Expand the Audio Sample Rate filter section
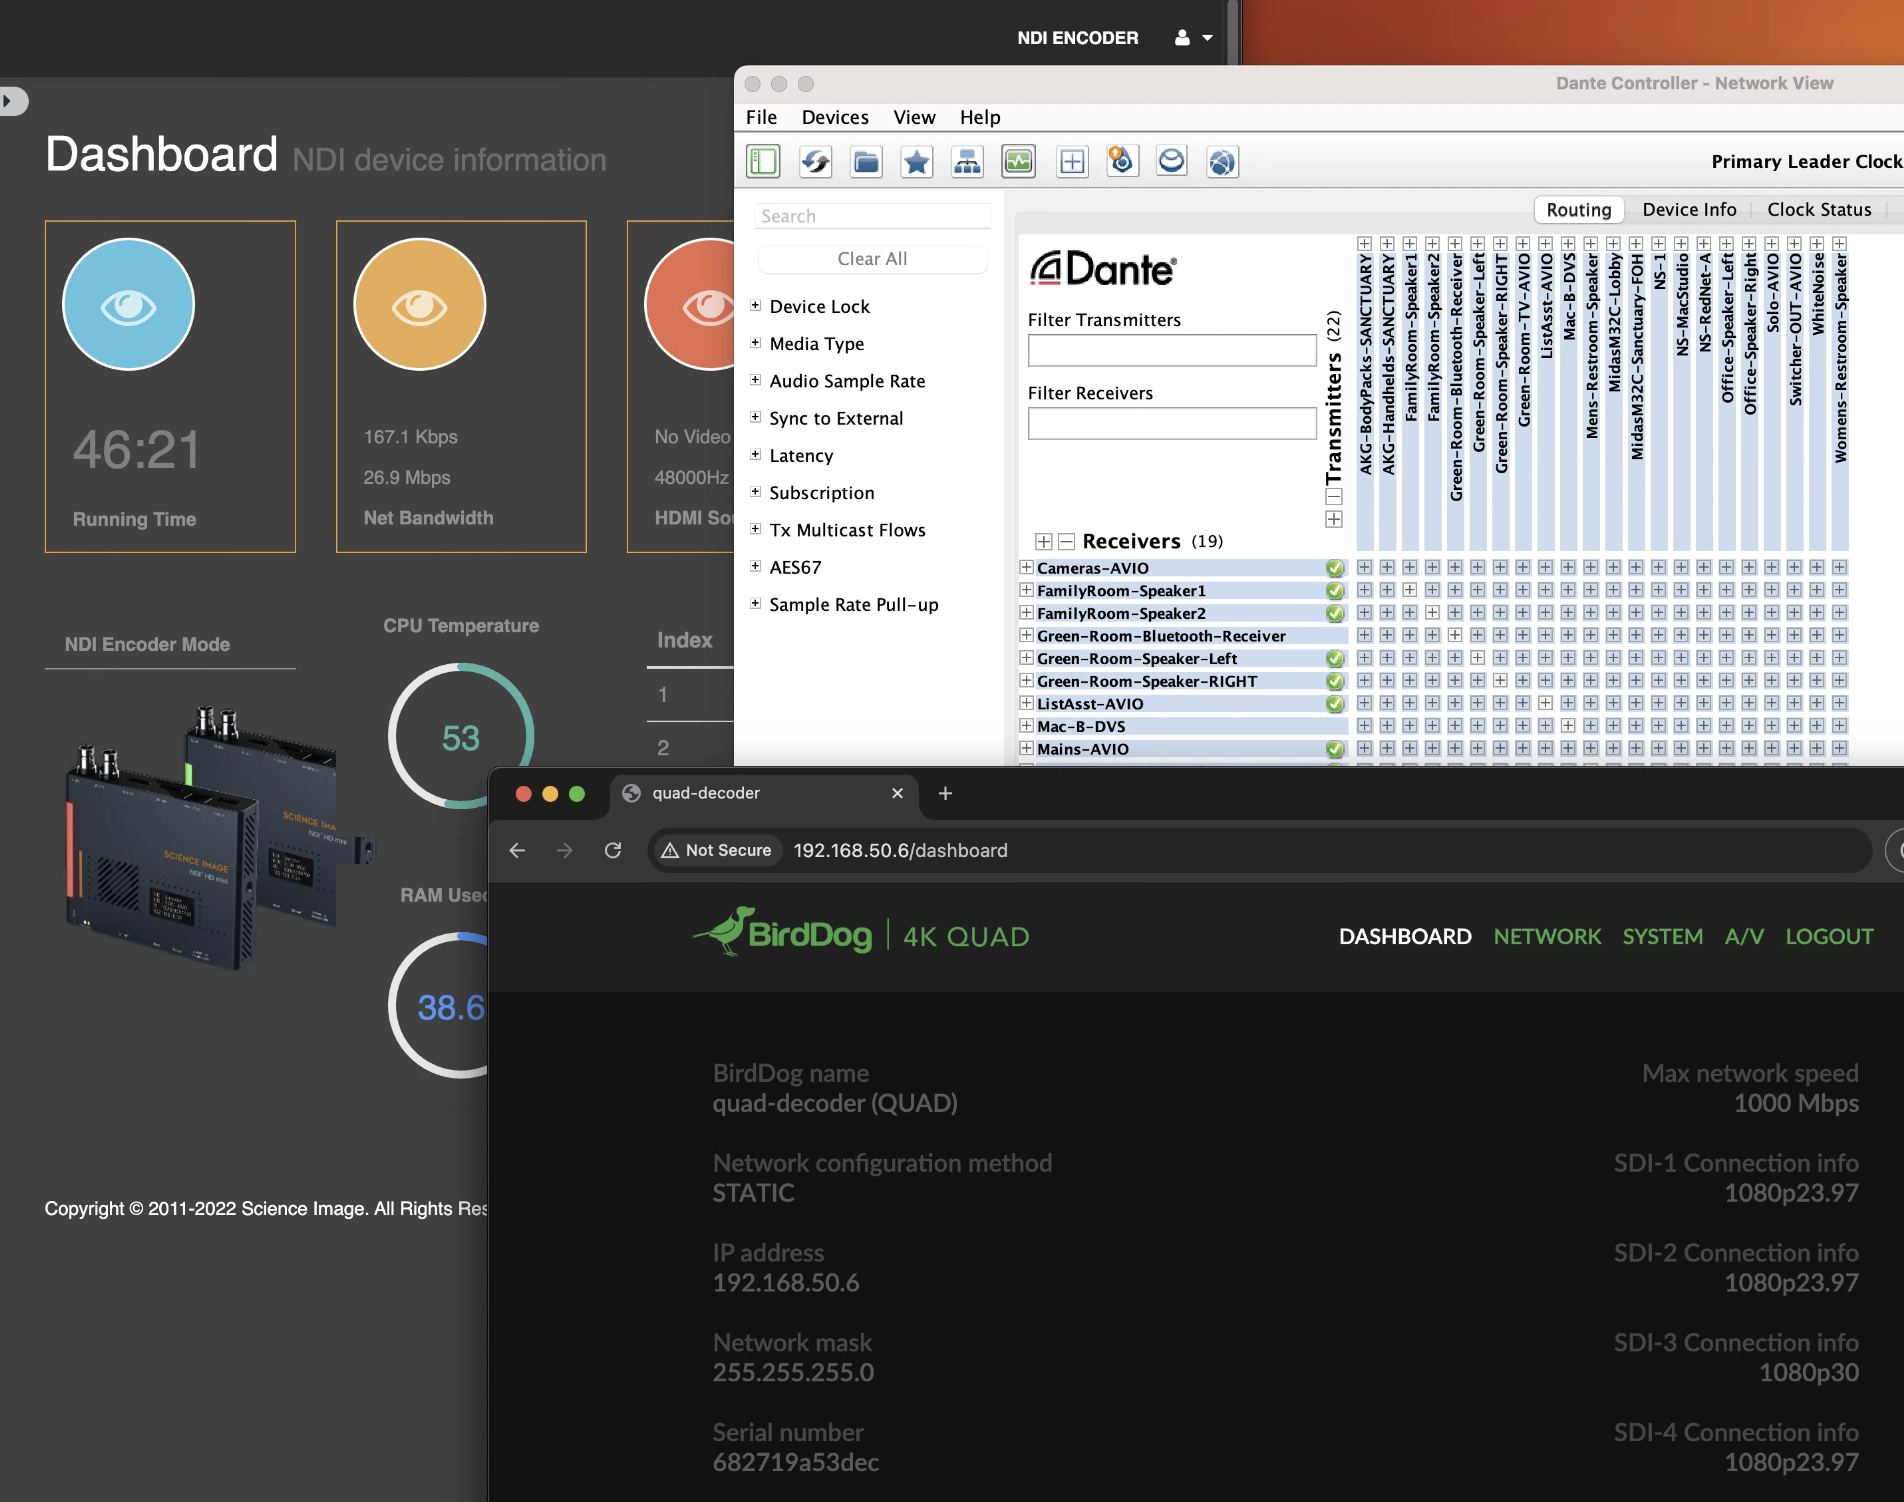This screenshot has width=1904, height=1502. point(755,380)
